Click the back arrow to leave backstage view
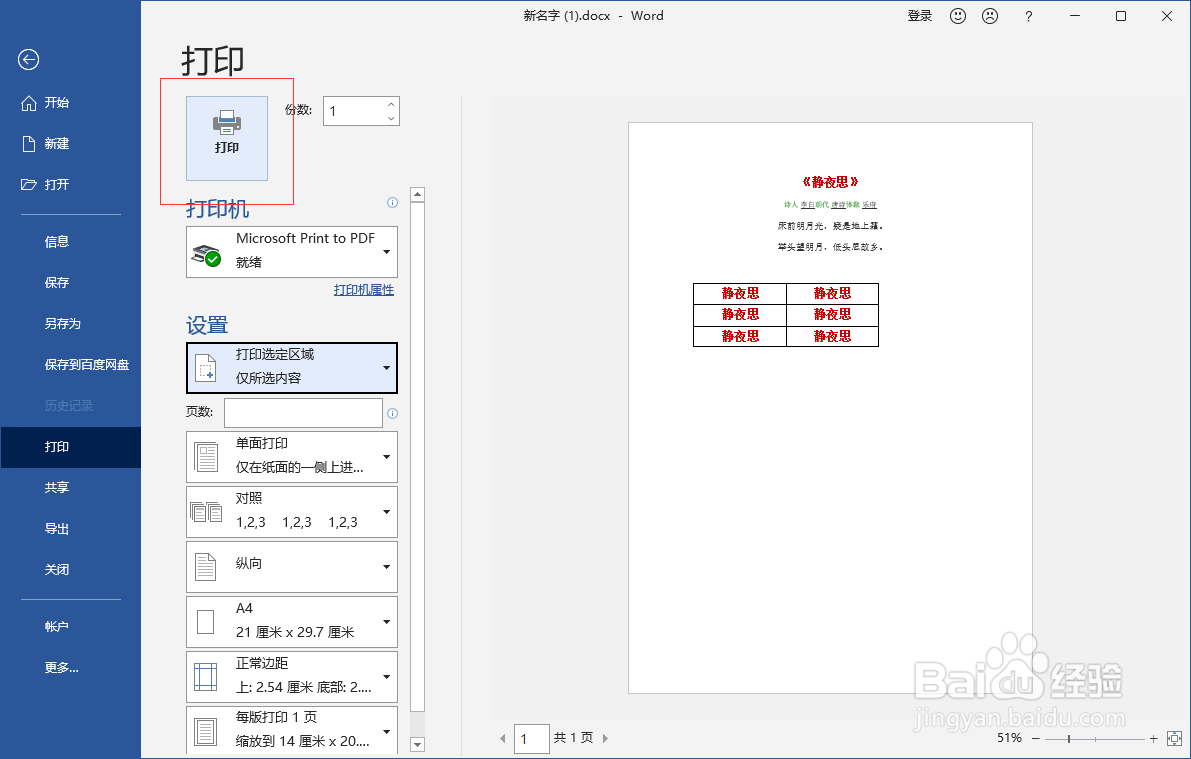 tap(29, 59)
